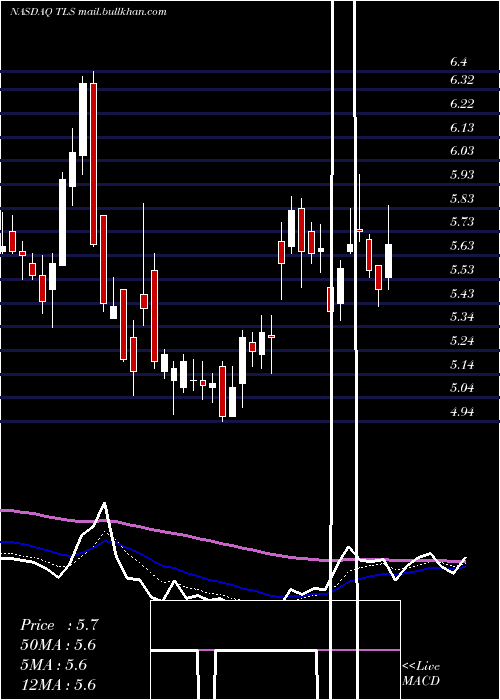Image resolution: width=500 pixels, height=700 pixels.
Task: Click the 6.4 price axis label
Action: pos(459,62)
